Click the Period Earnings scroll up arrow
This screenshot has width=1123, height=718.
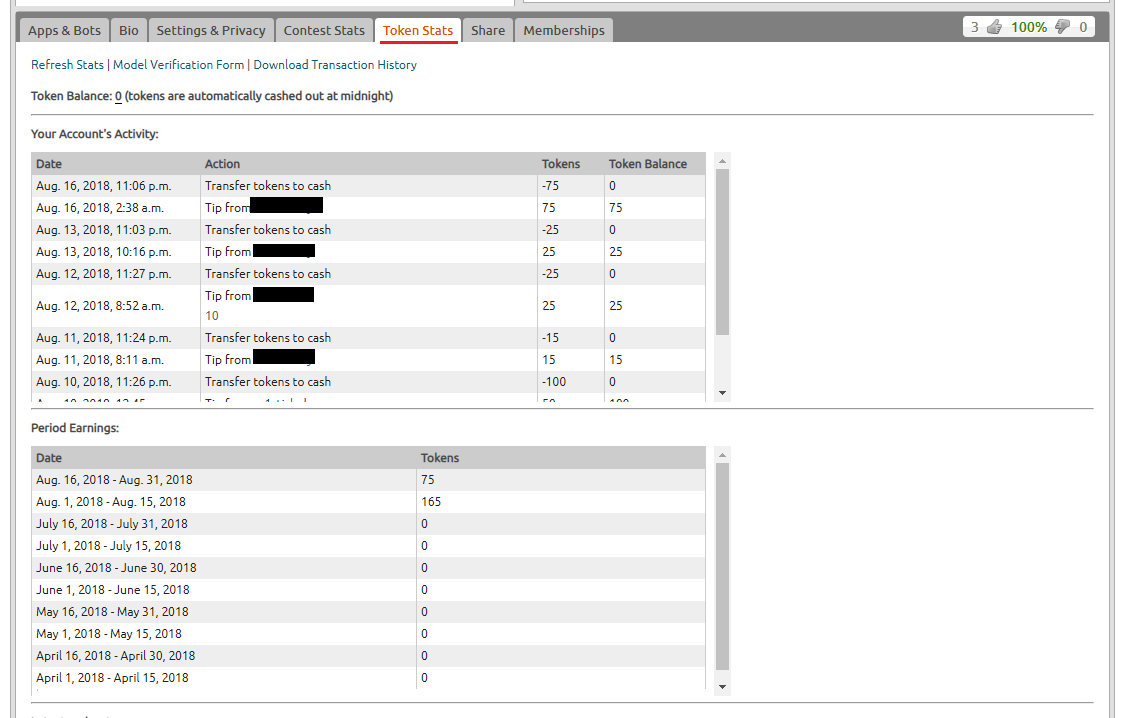tap(723, 455)
